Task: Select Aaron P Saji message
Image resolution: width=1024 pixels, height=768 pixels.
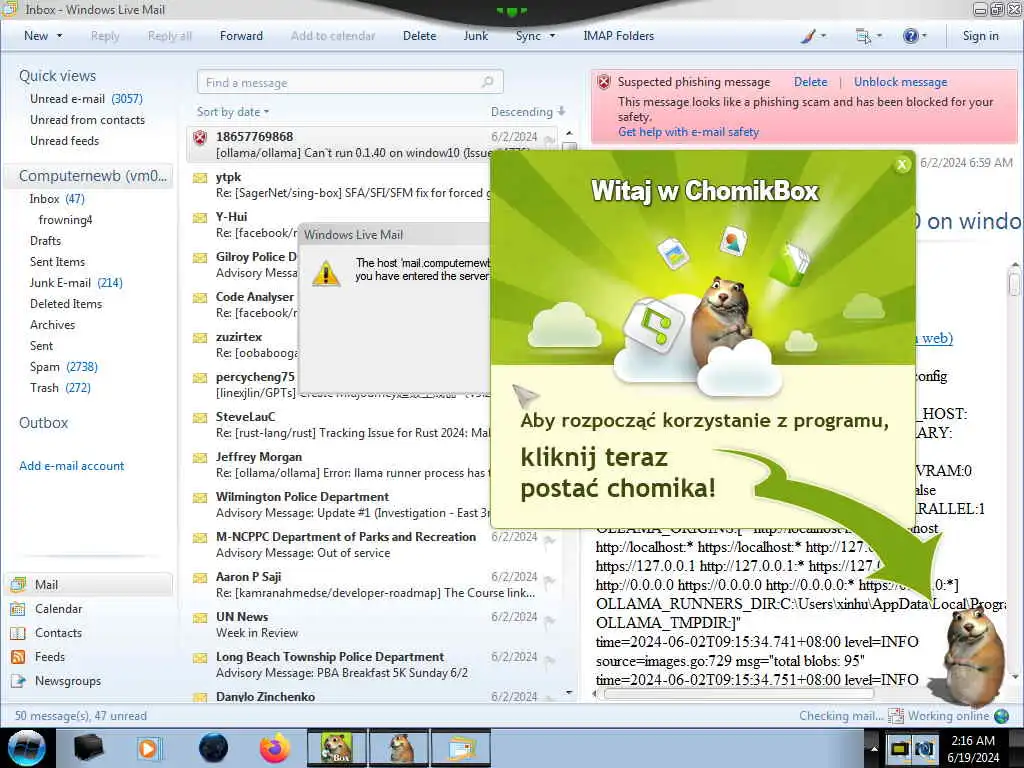Action: tap(372, 584)
